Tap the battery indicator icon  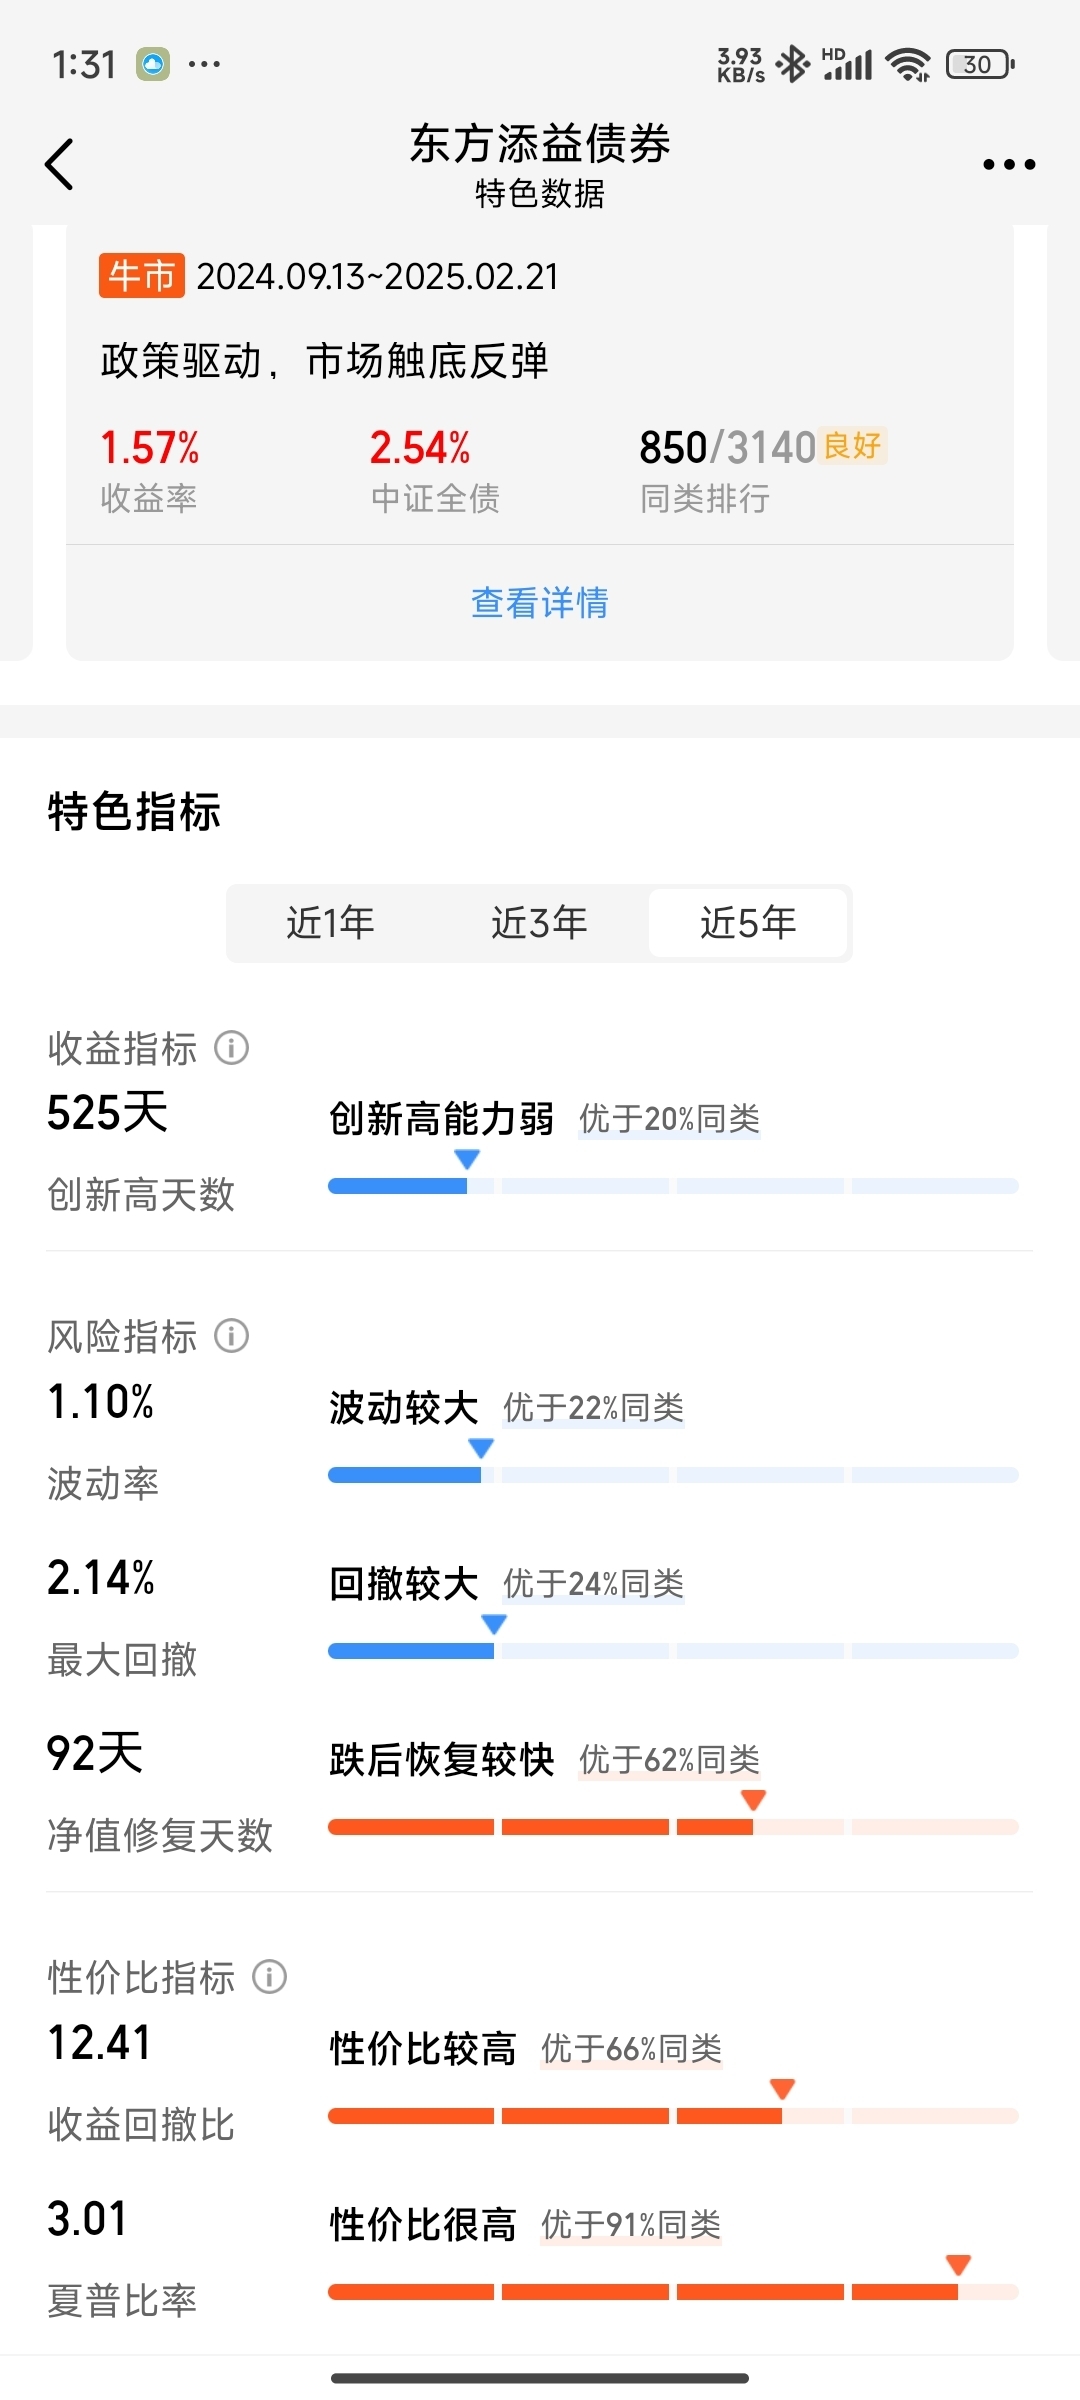coord(980,64)
